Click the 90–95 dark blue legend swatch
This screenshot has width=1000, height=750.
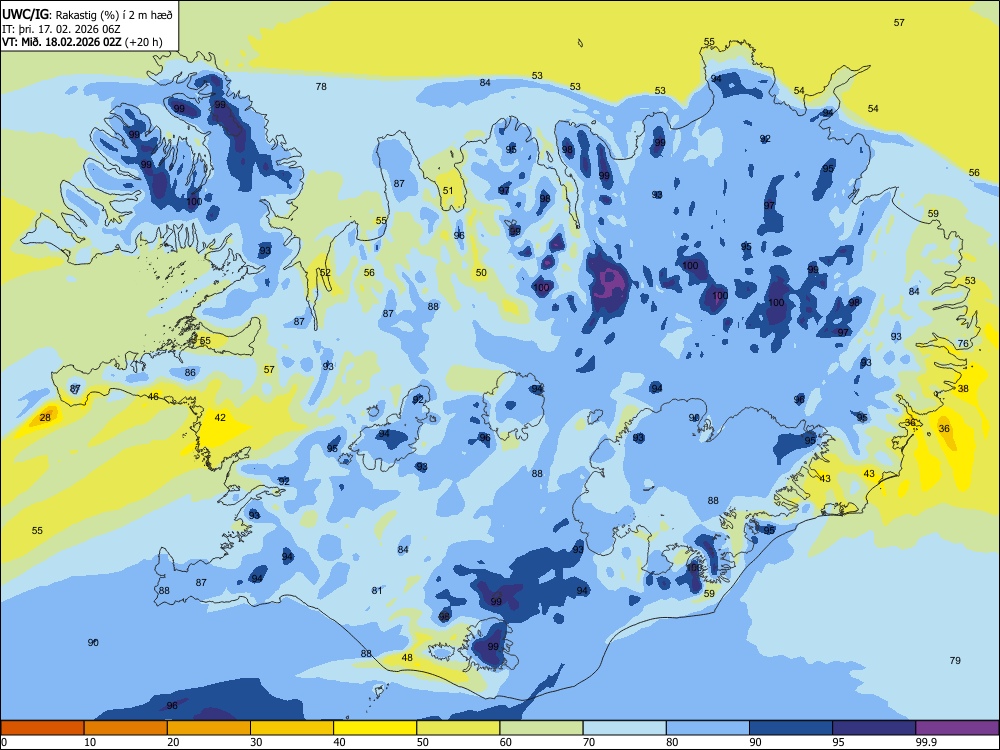pos(791,728)
